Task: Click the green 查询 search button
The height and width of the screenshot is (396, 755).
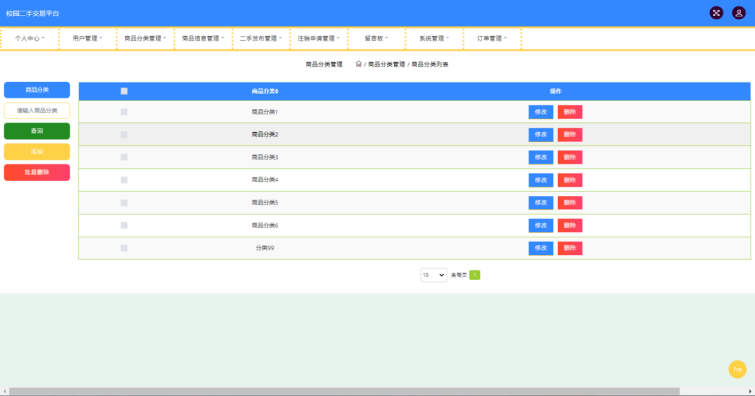Action: 37,131
